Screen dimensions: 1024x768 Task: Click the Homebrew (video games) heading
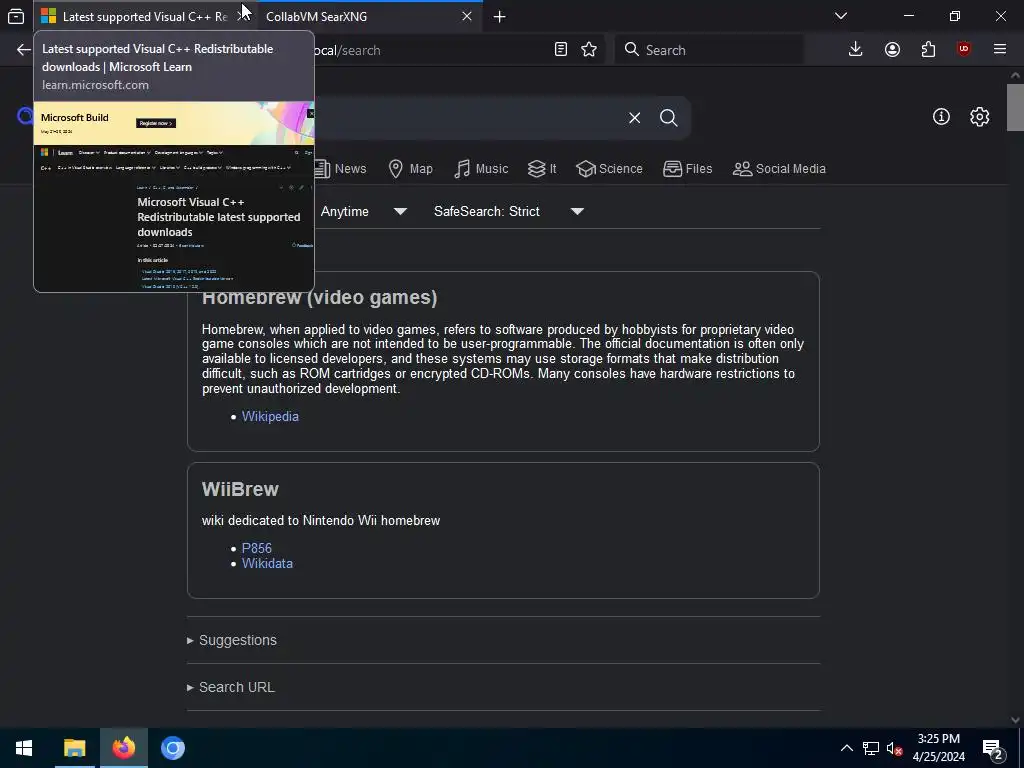pos(319,298)
